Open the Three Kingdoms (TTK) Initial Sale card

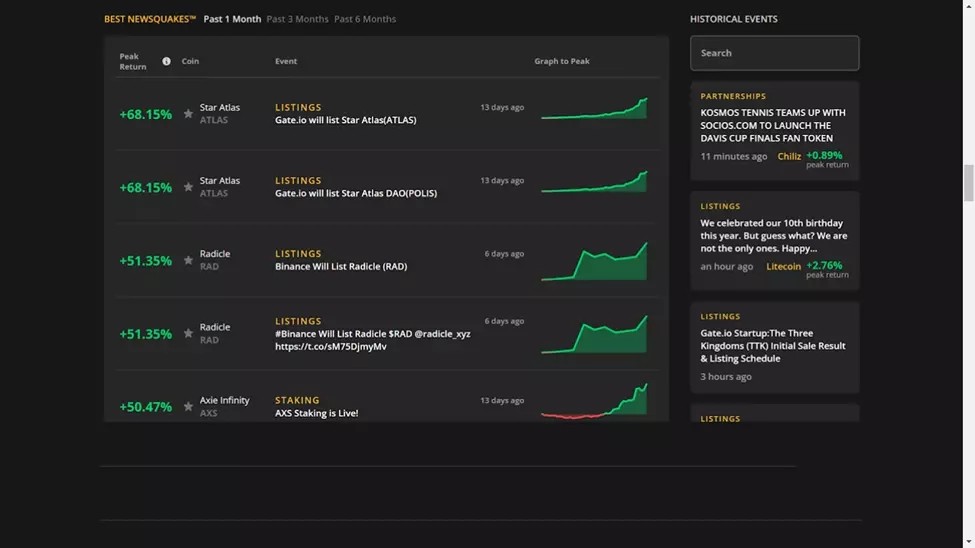tap(774, 348)
